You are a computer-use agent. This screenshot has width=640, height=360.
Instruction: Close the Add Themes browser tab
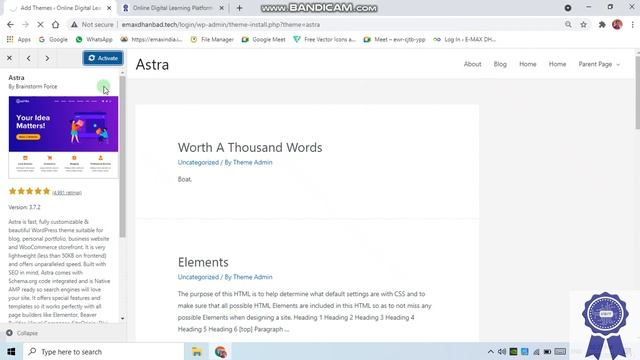pos(109,8)
